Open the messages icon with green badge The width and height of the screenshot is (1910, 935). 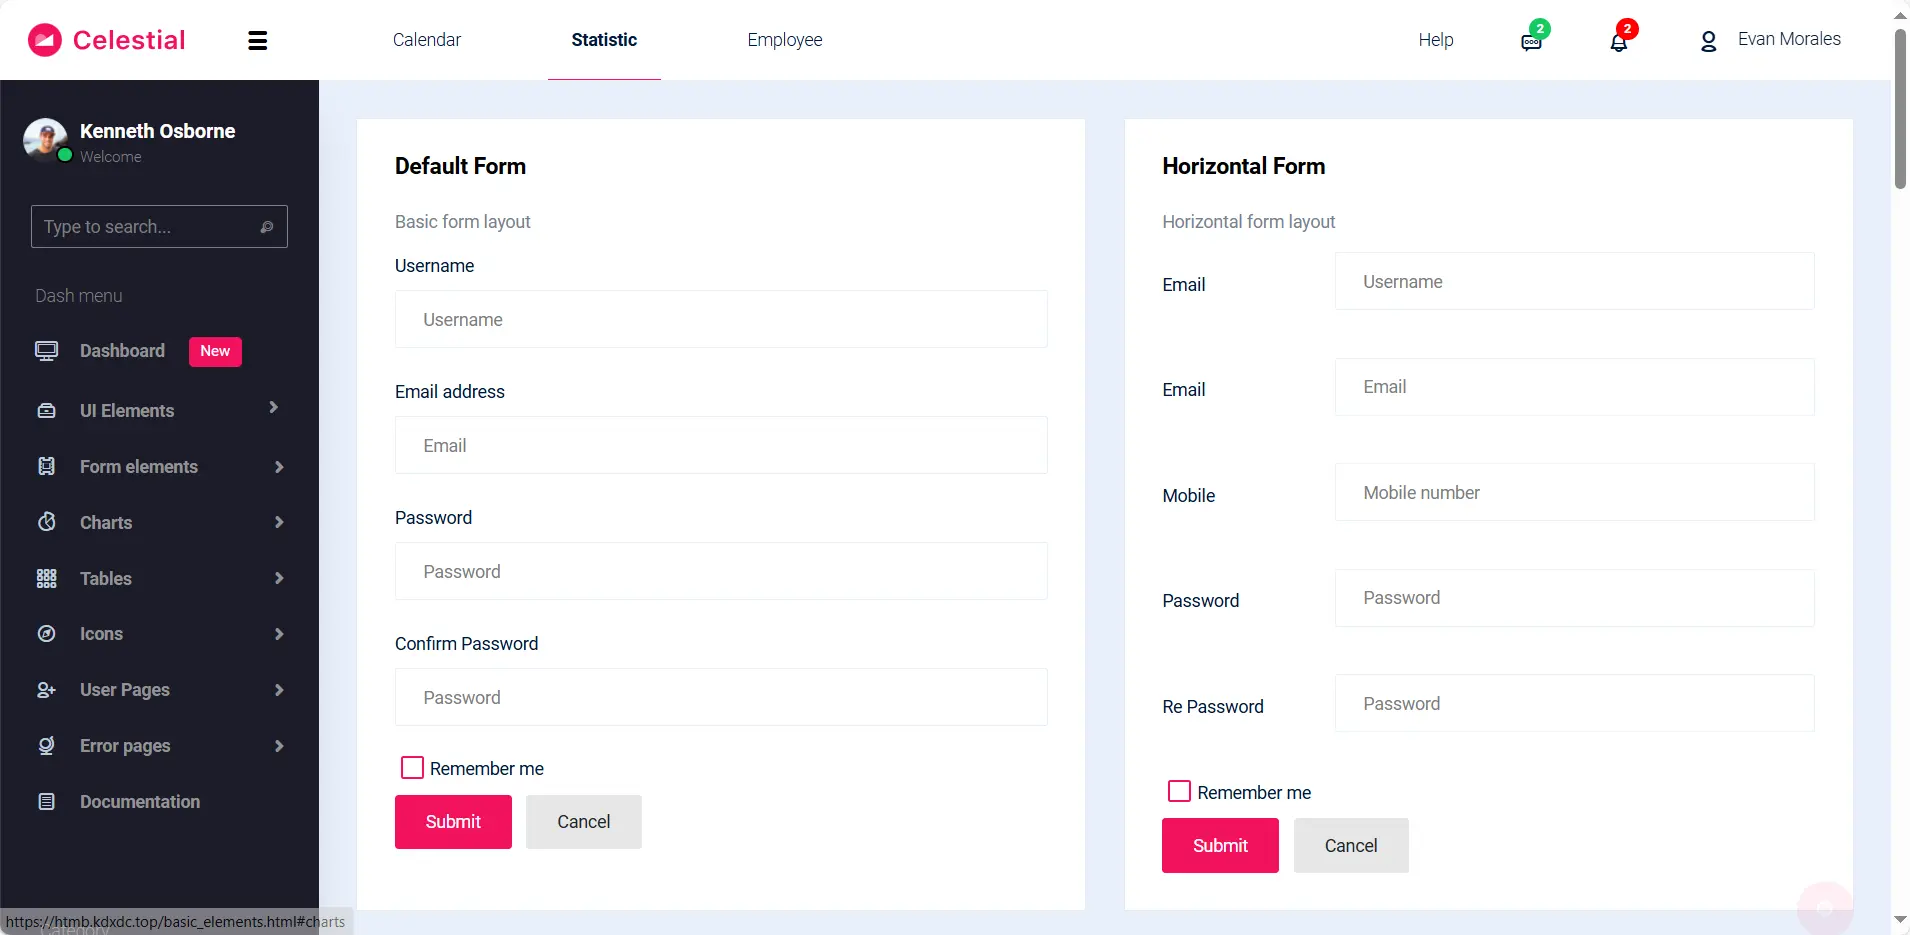[1530, 42]
